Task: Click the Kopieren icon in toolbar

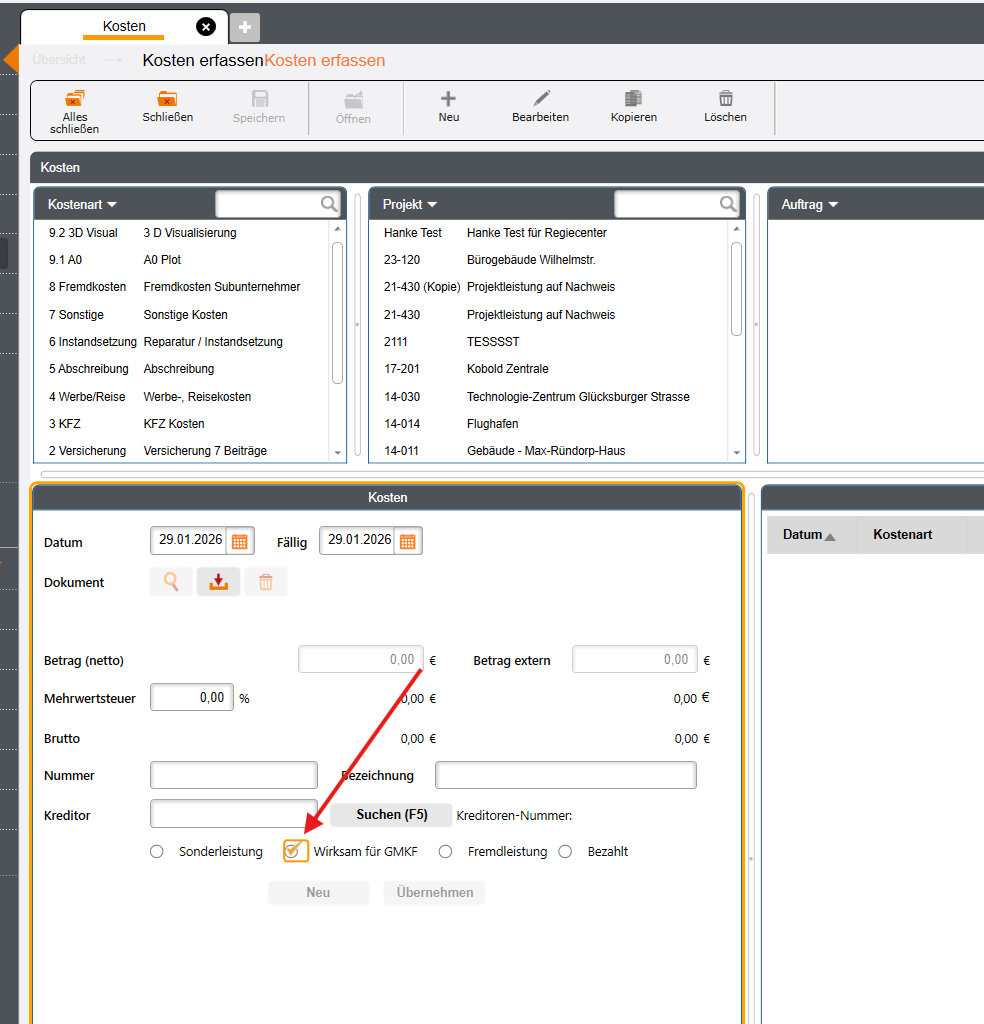Action: pos(633,99)
